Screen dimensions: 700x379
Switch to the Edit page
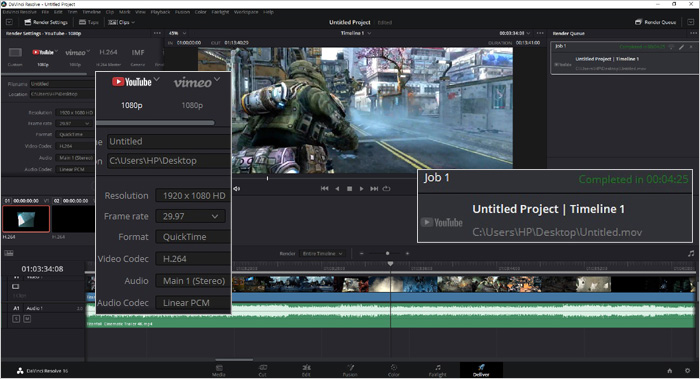(306, 370)
